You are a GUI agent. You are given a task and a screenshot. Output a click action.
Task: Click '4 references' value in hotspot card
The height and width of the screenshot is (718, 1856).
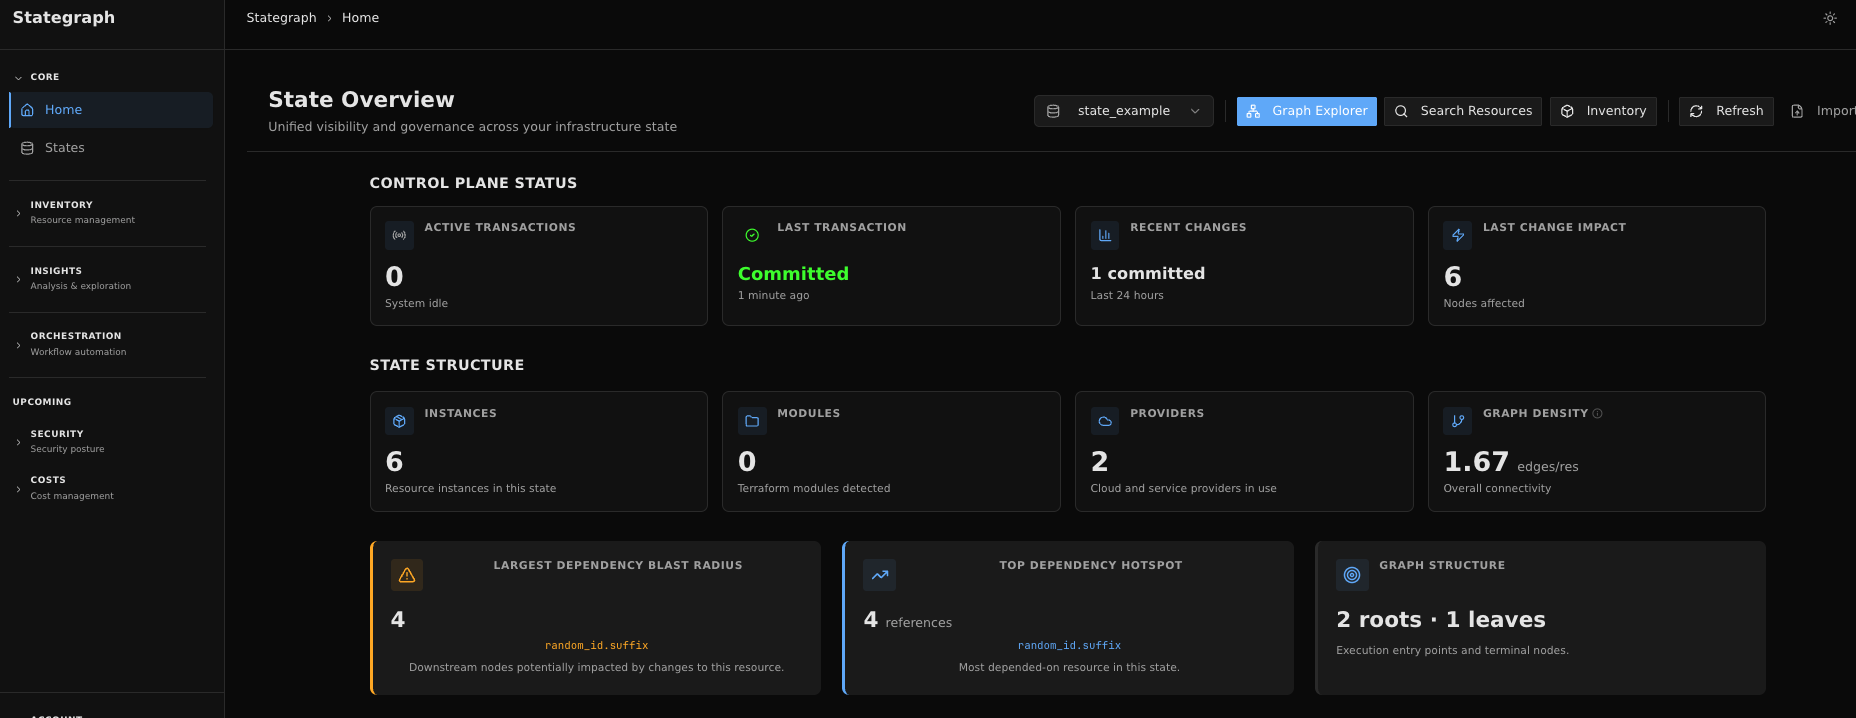pyautogui.click(x=908, y=621)
